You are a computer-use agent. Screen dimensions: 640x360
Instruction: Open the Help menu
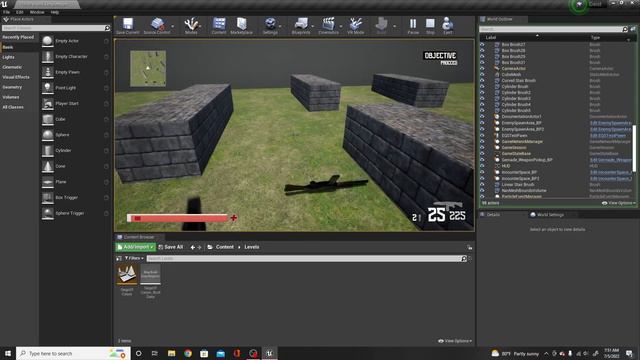point(55,12)
